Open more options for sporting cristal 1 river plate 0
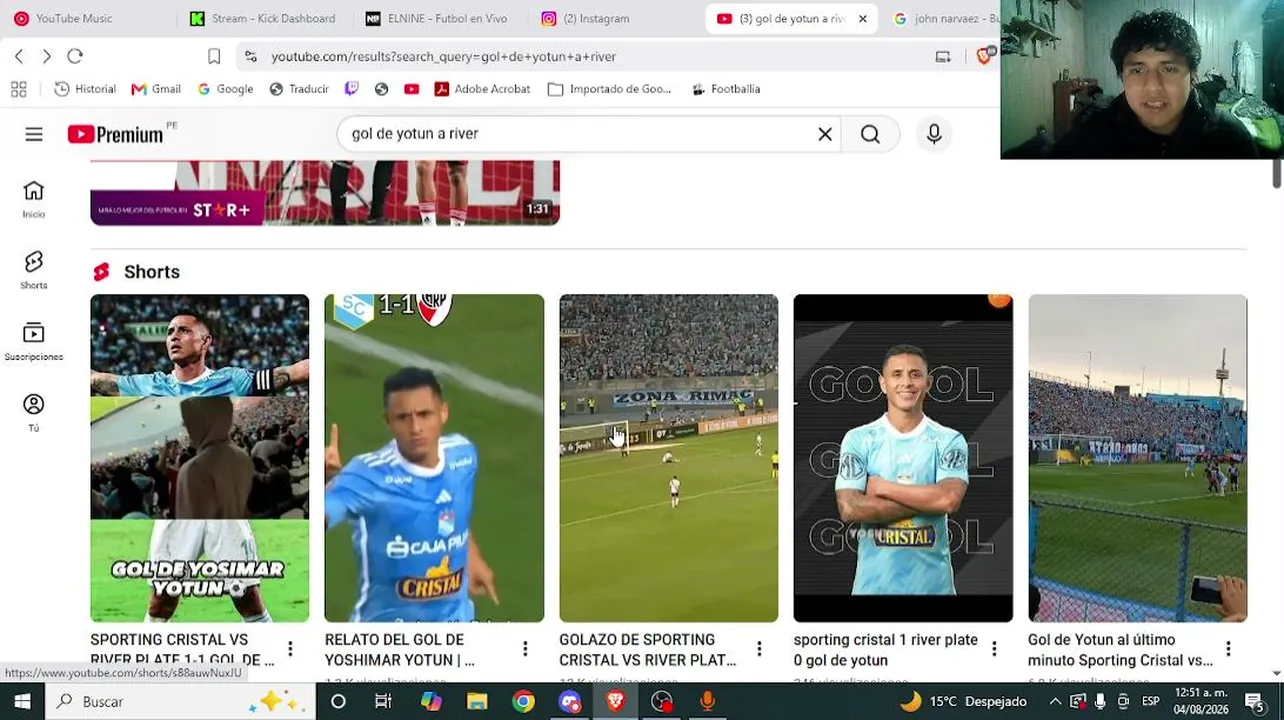This screenshot has height=720, width=1284. pos(994,650)
